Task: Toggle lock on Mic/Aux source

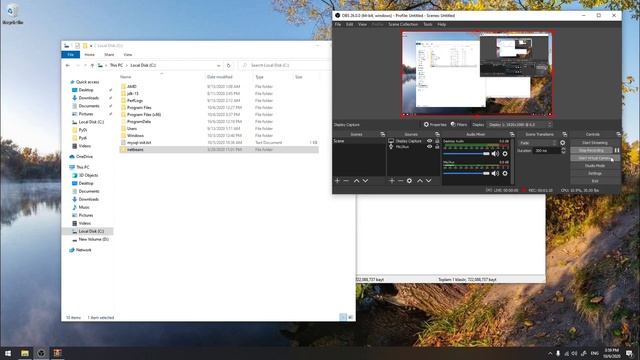Action: click(437, 146)
